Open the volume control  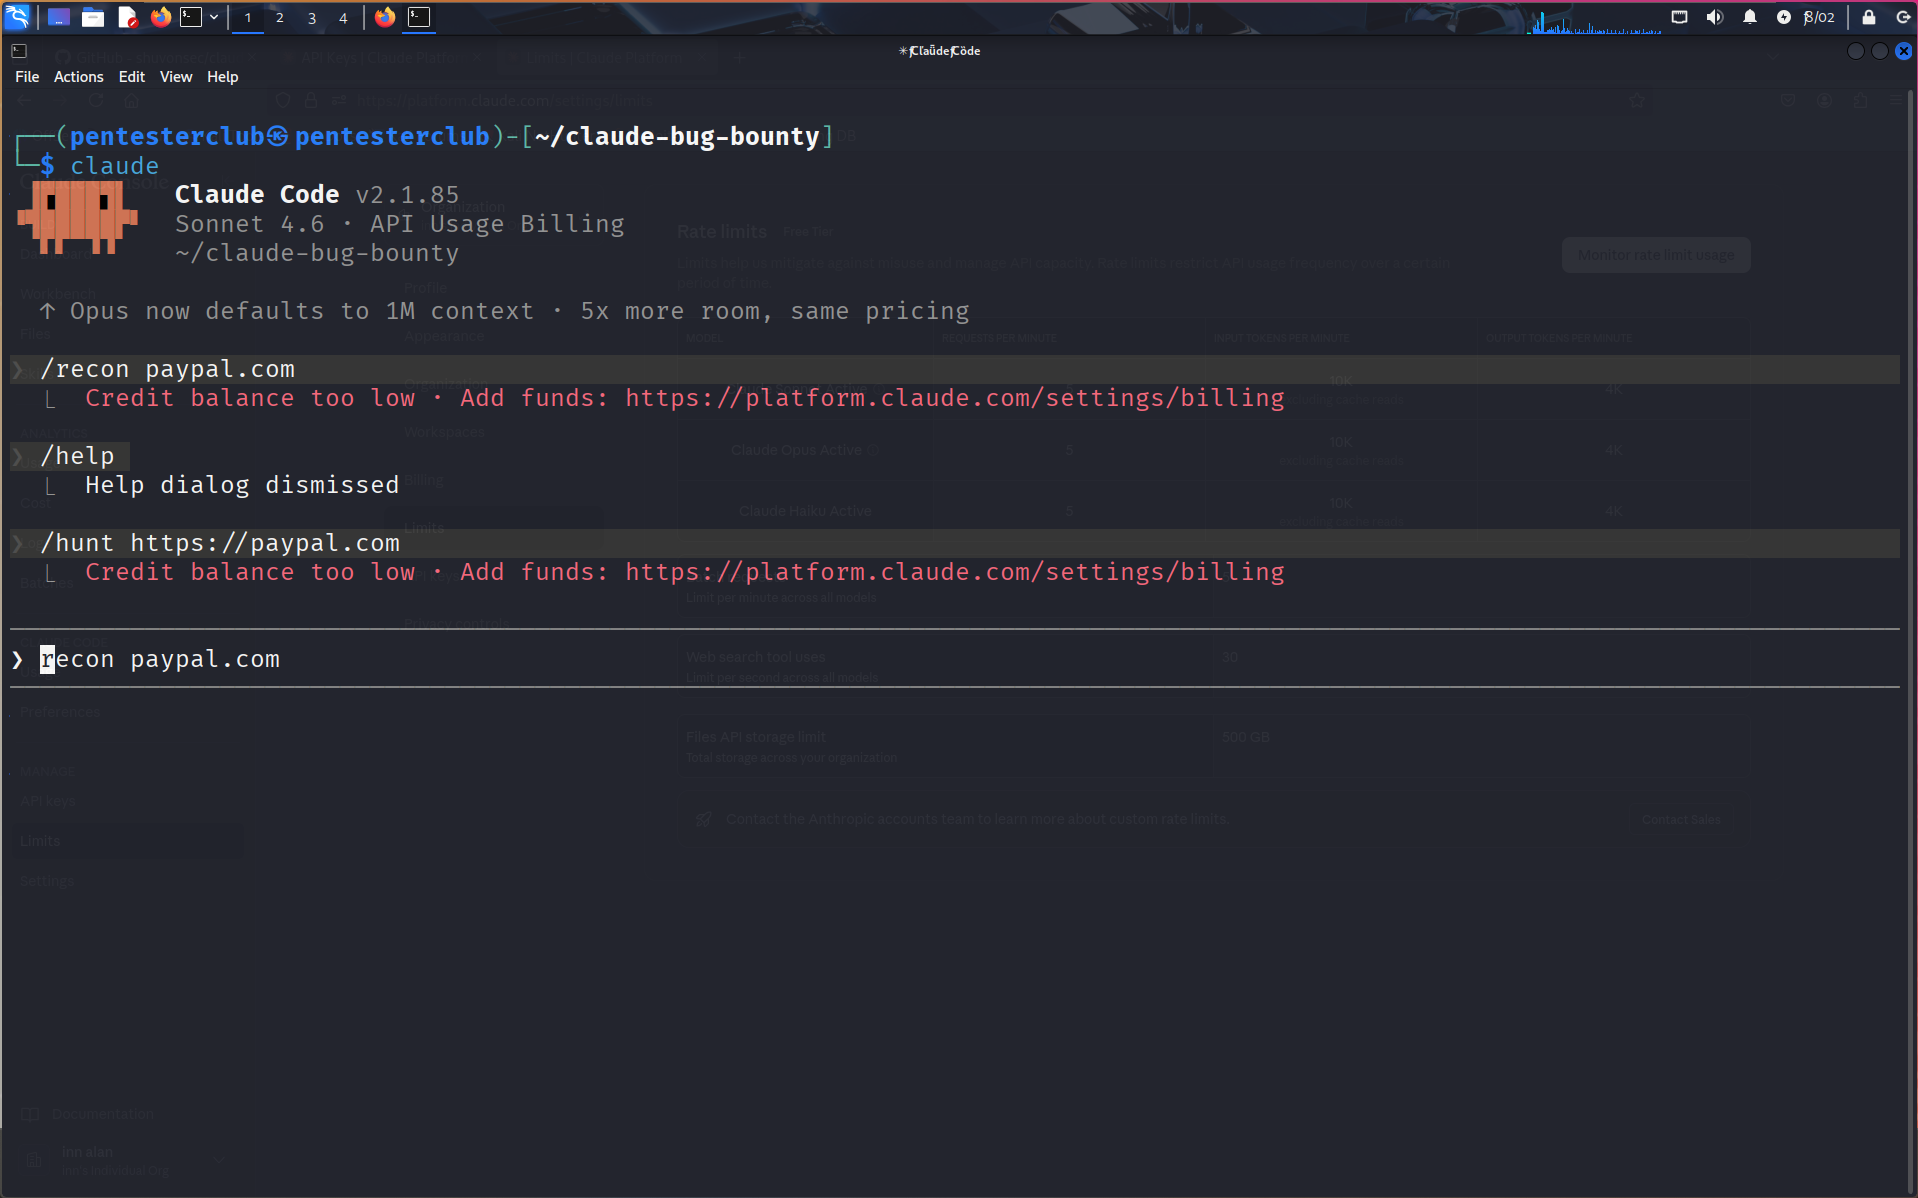pyautogui.click(x=1714, y=17)
